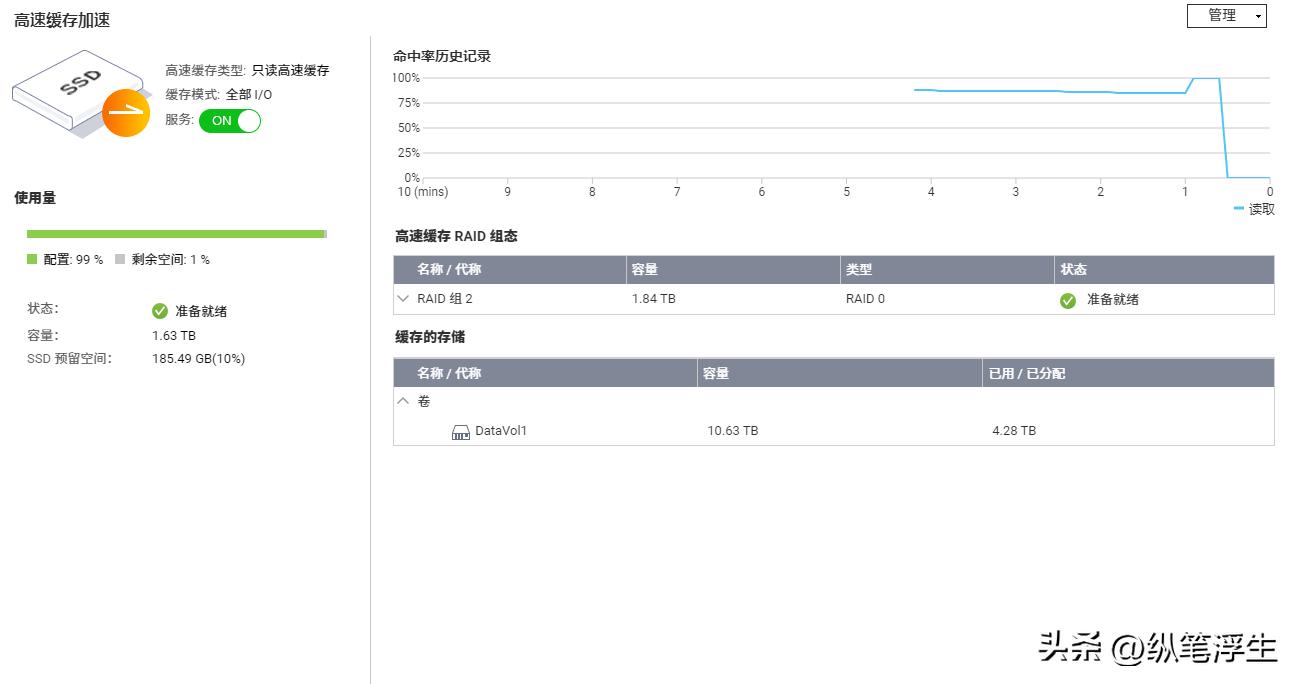Viewport: 1298px width, 684px height.
Task: Click the gray 剩余空间 legend square
Action: pos(119,259)
